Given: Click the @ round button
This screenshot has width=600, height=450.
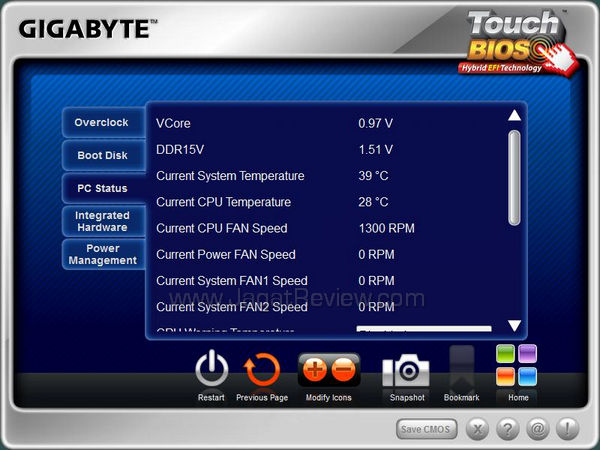Looking at the screenshot, I should [x=537, y=429].
